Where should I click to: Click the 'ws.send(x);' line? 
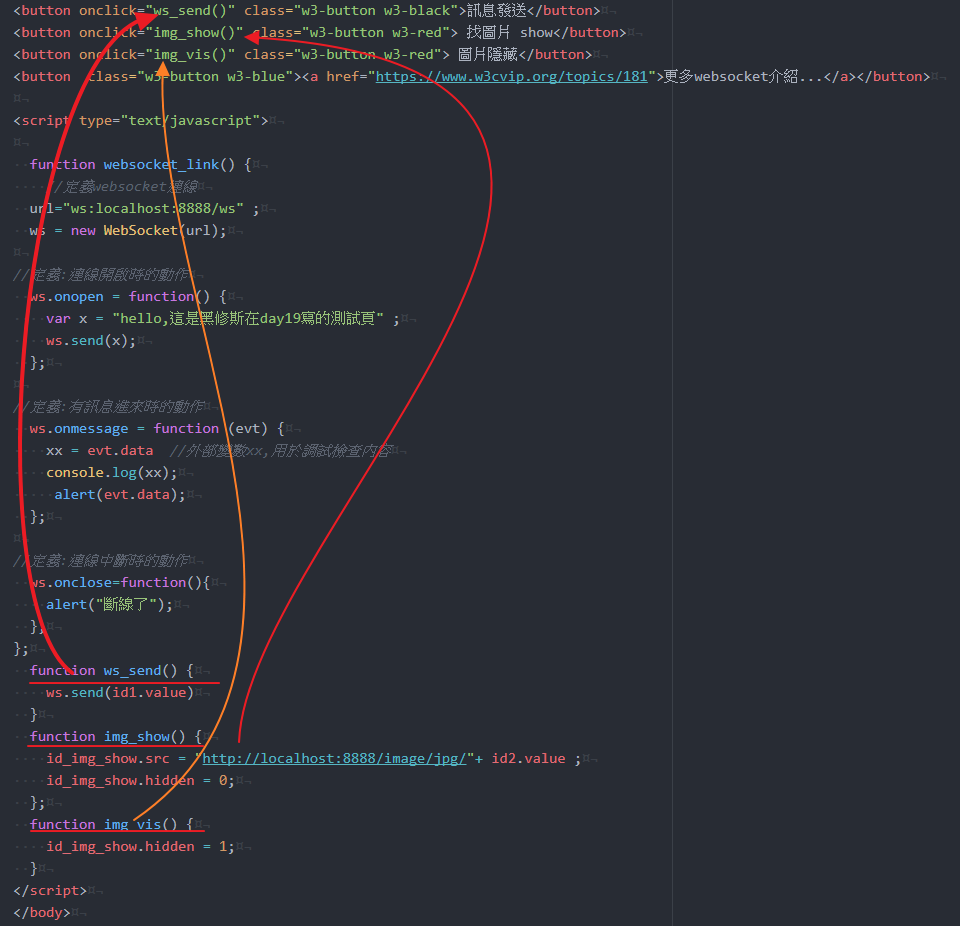point(91,341)
